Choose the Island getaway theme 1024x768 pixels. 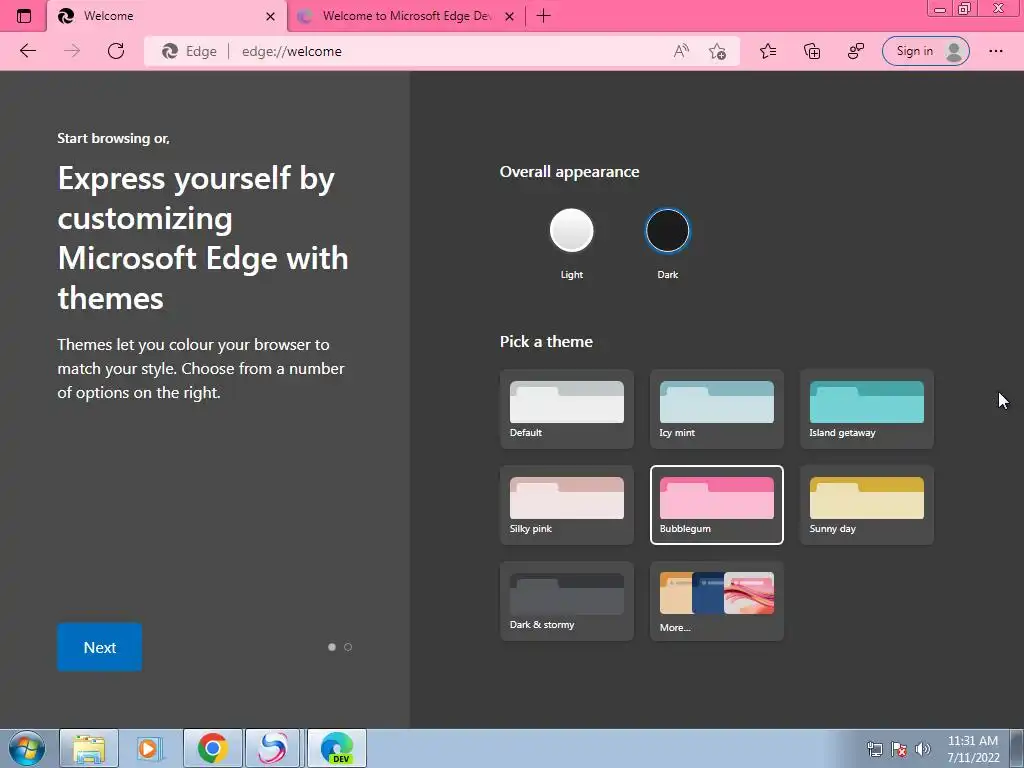coord(867,409)
